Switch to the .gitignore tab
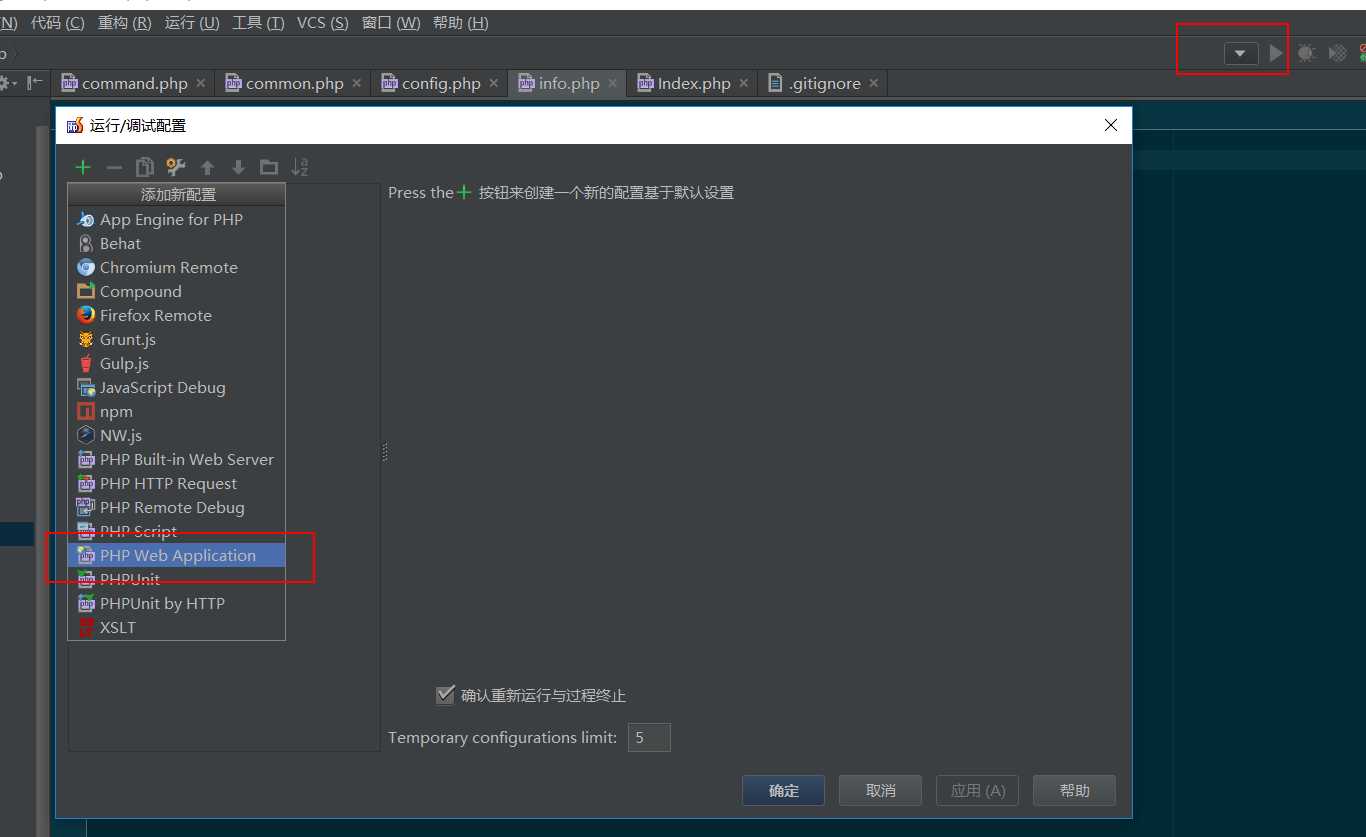1366x837 pixels. tap(824, 83)
